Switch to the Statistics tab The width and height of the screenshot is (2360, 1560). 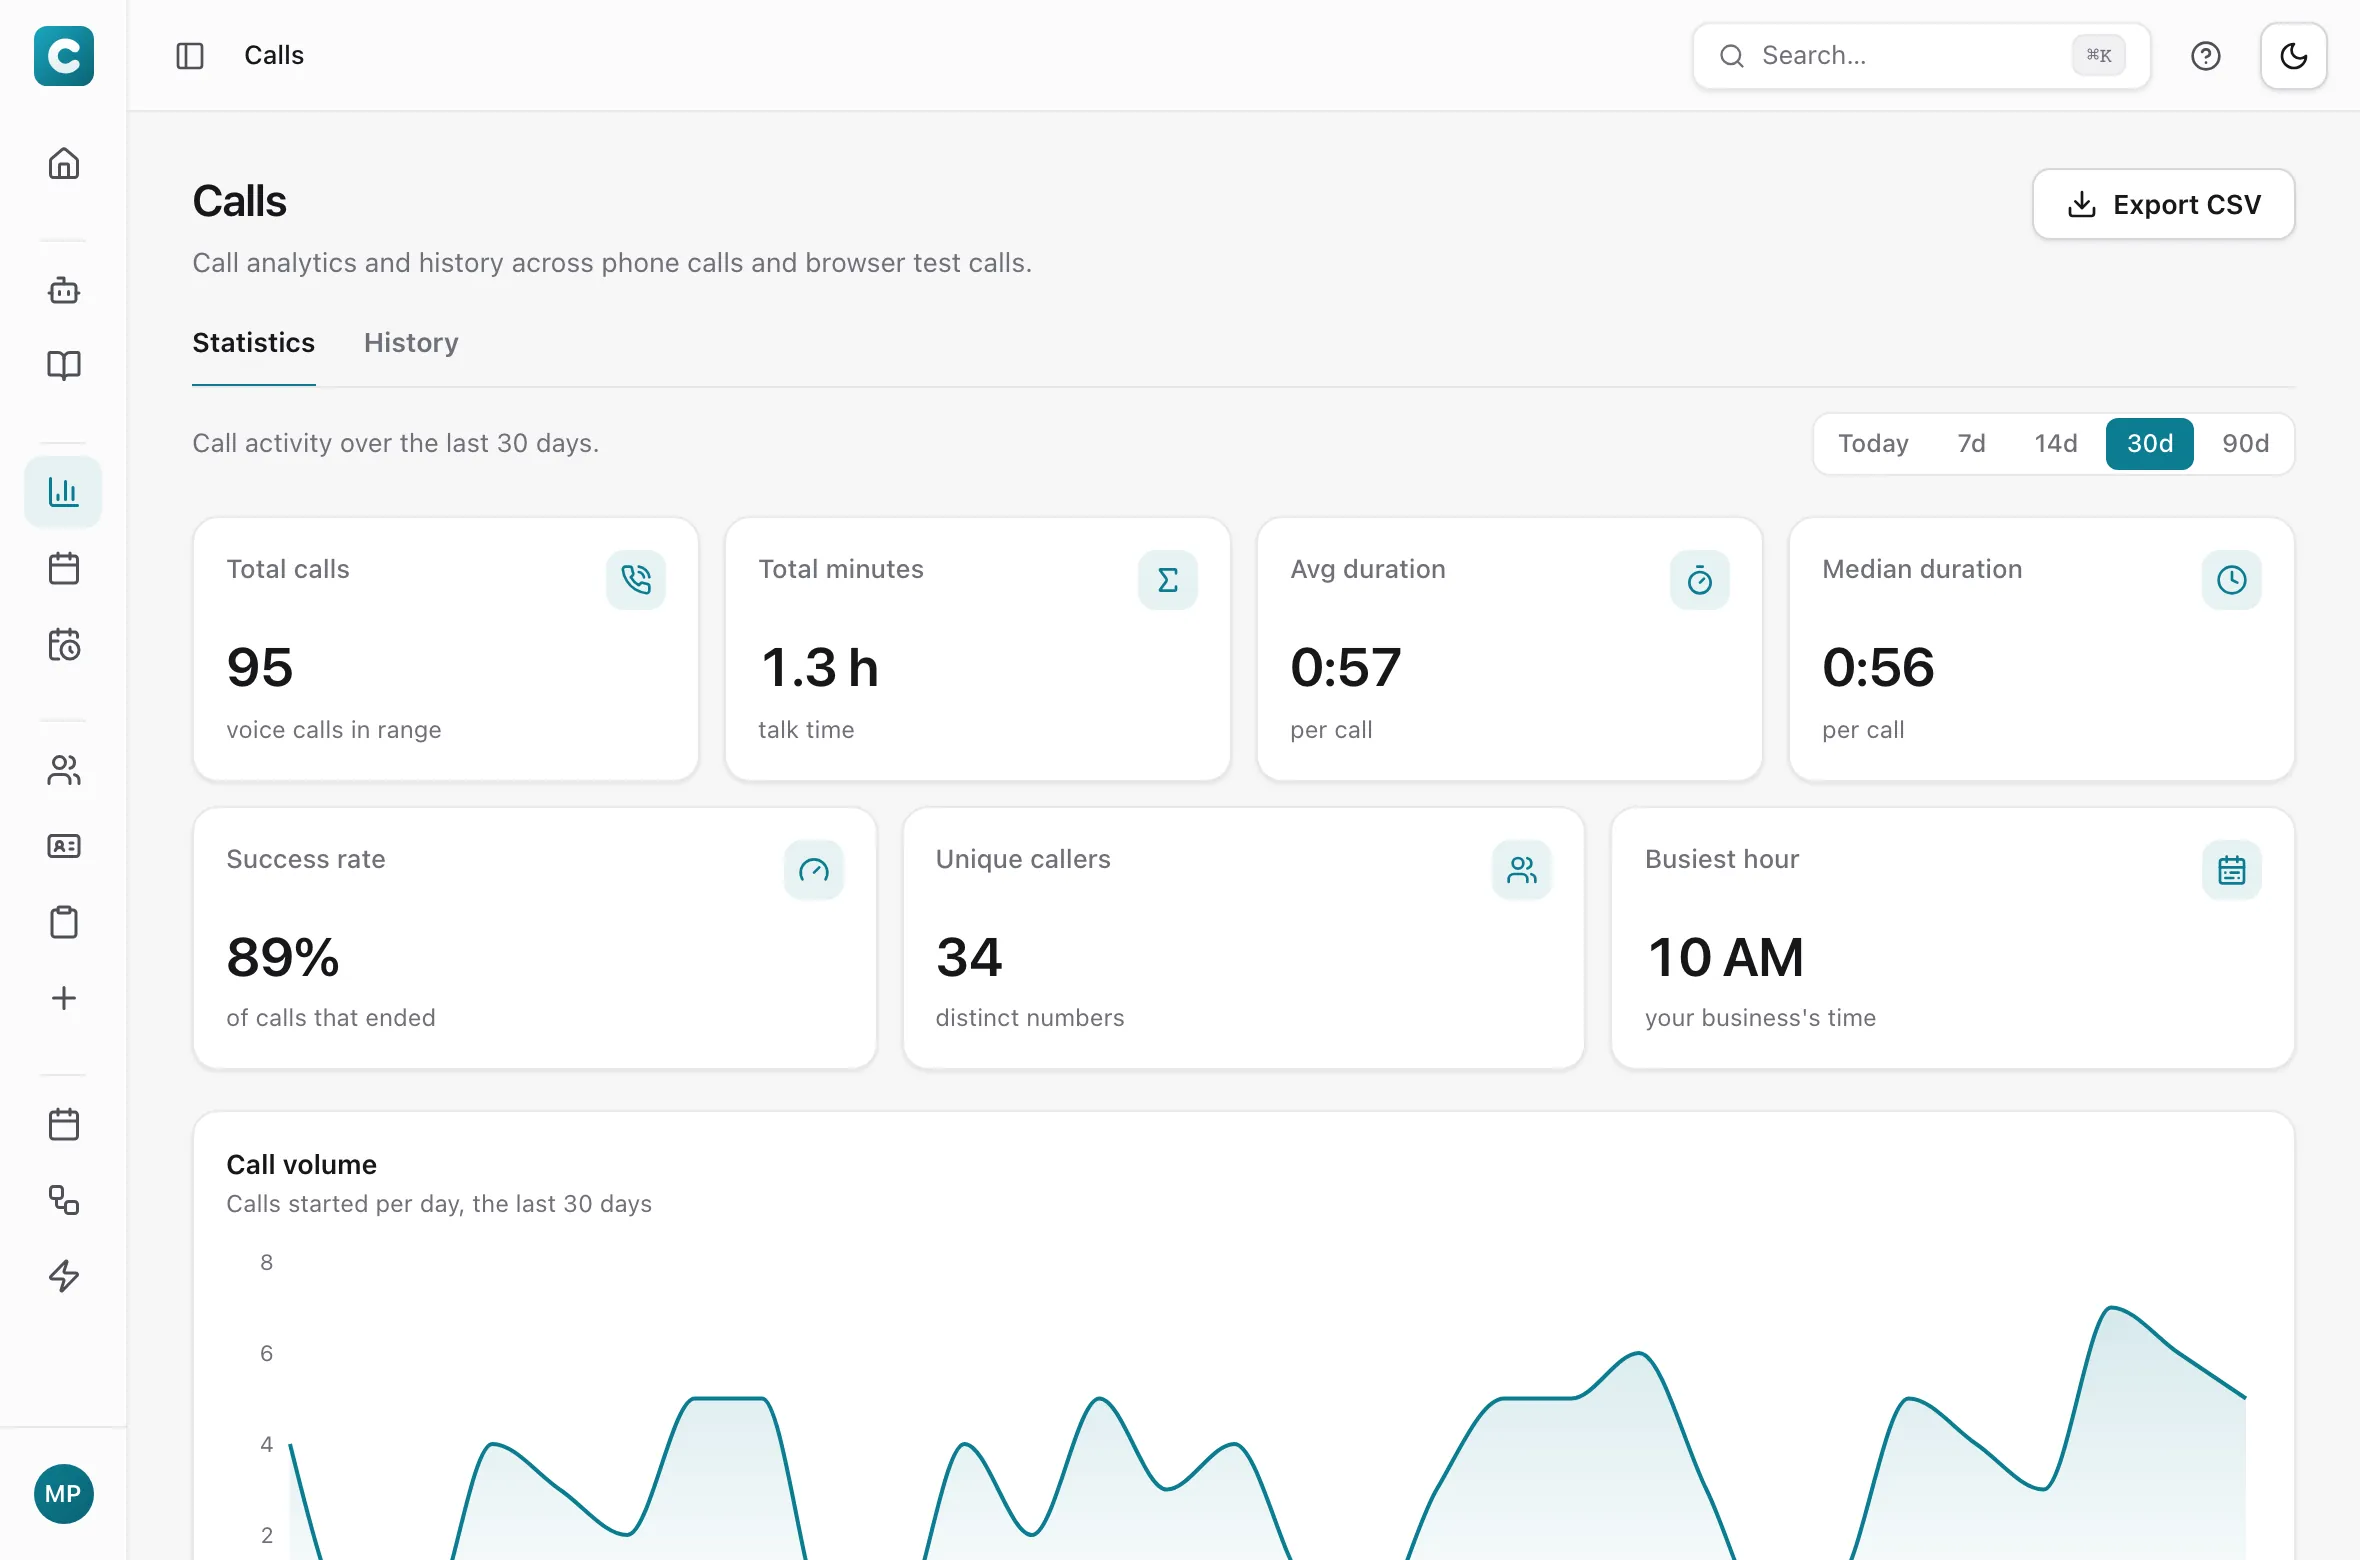253,343
